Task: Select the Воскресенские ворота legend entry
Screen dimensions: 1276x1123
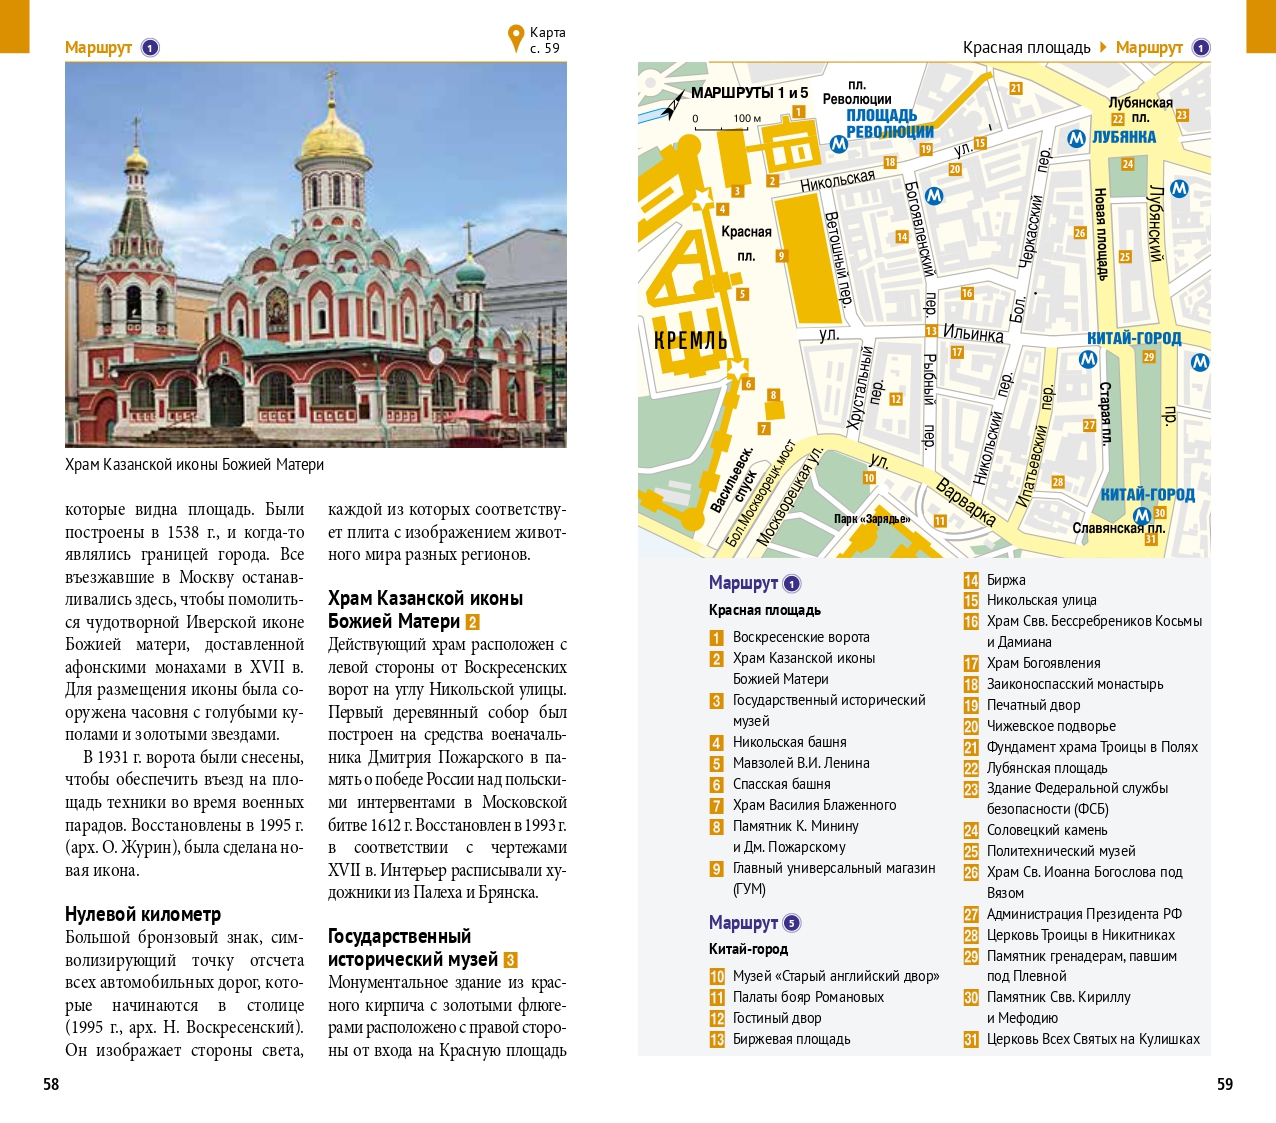Action: point(801,637)
